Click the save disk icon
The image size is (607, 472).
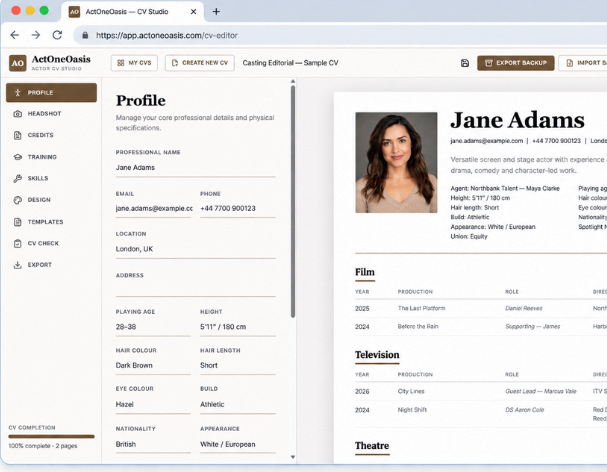465,63
